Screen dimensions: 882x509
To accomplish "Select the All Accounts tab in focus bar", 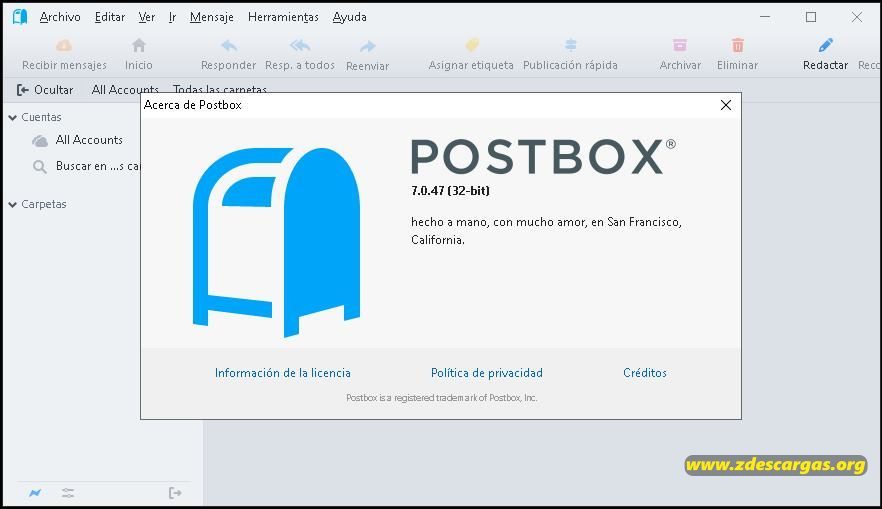I will click(125, 89).
